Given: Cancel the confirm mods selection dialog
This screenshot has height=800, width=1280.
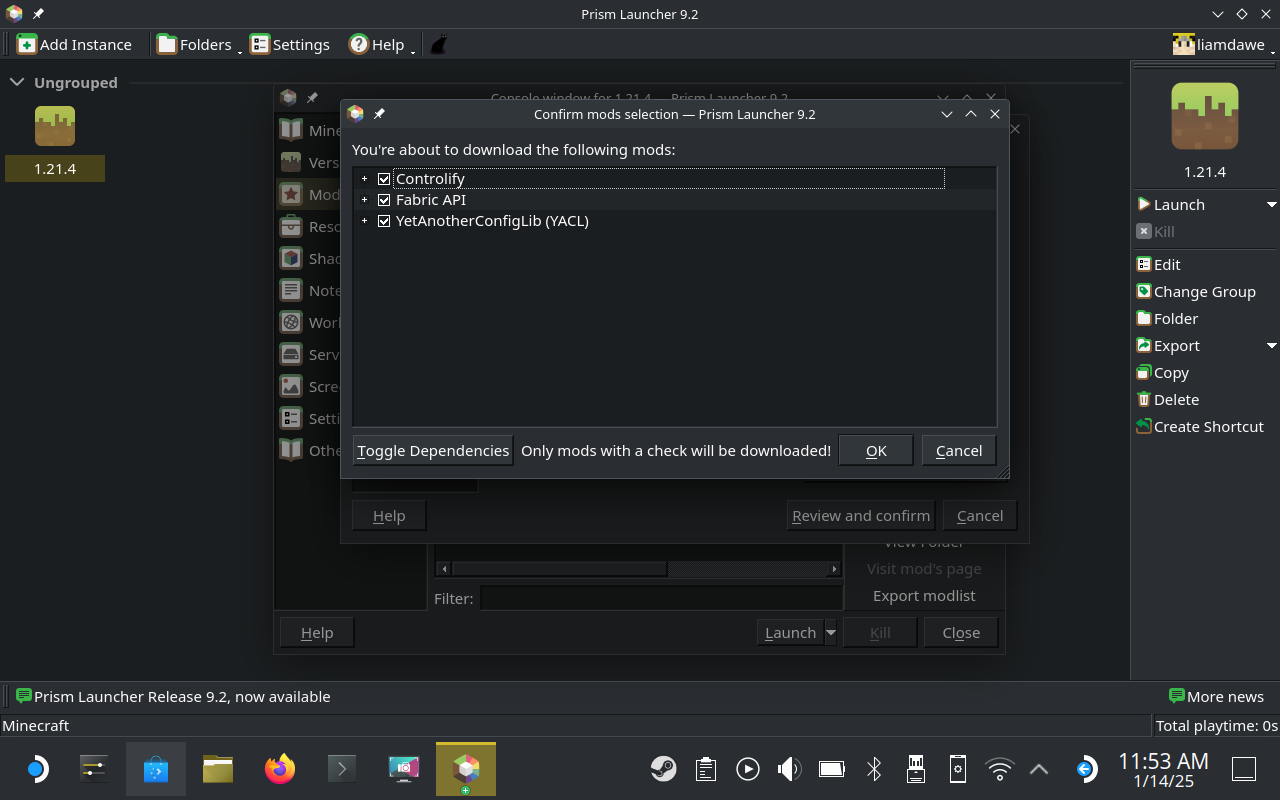Looking at the screenshot, I should click(x=958, y=451).
